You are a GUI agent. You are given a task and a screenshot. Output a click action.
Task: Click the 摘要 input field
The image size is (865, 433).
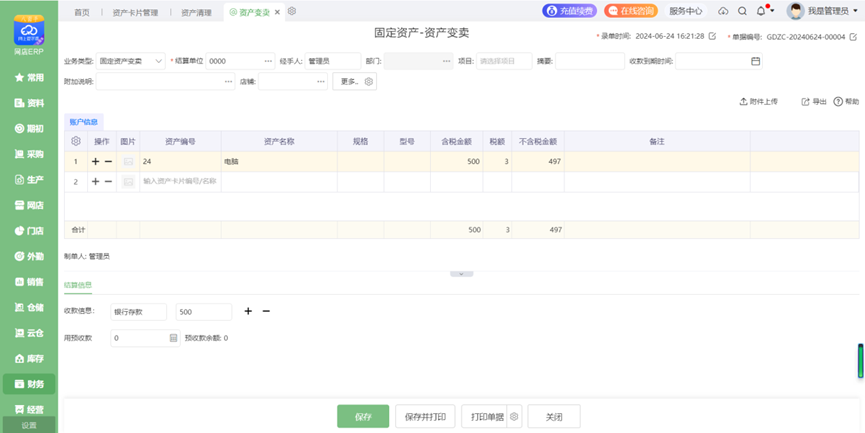pyautogui.click(x=590, y=61)
